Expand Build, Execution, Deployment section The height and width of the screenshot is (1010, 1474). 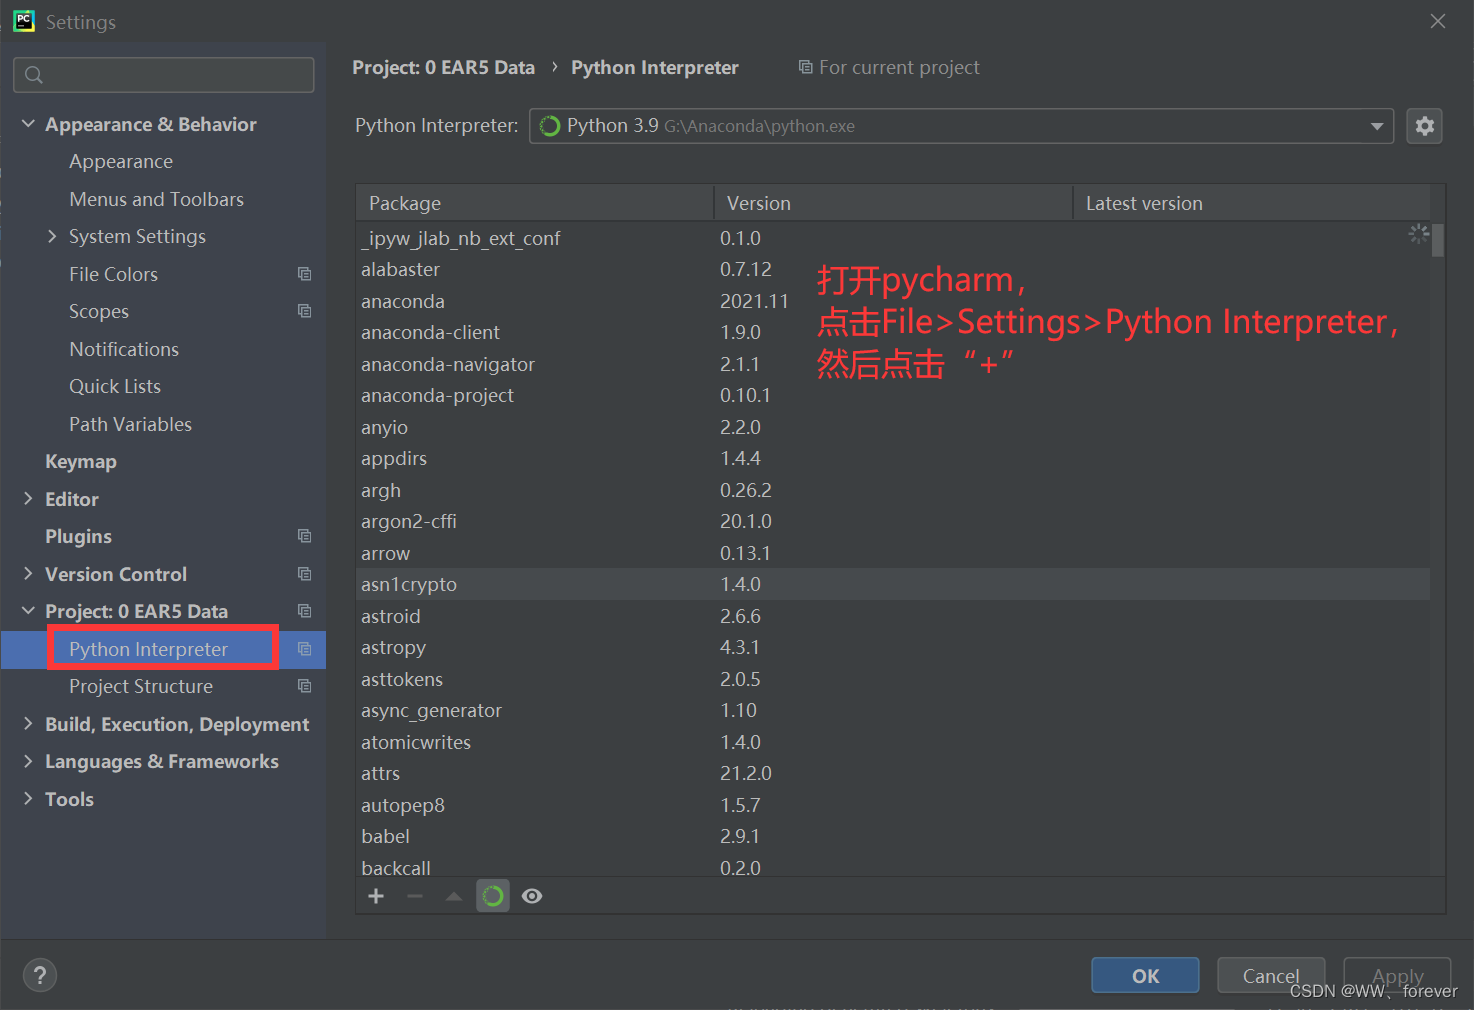coord(28,724)
